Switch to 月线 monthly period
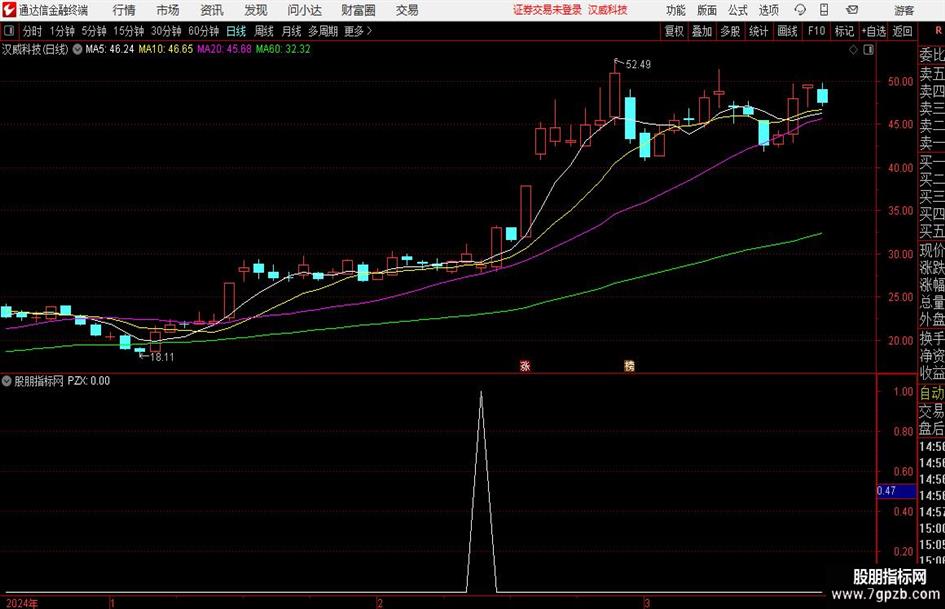 (x=291, y=31)
